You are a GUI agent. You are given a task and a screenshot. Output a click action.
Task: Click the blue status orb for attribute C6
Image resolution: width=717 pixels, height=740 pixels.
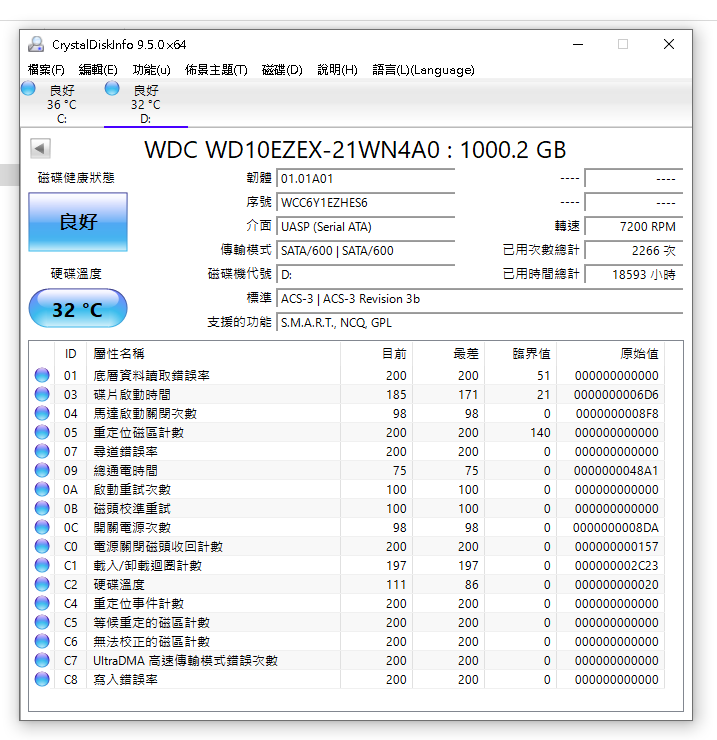42,641
